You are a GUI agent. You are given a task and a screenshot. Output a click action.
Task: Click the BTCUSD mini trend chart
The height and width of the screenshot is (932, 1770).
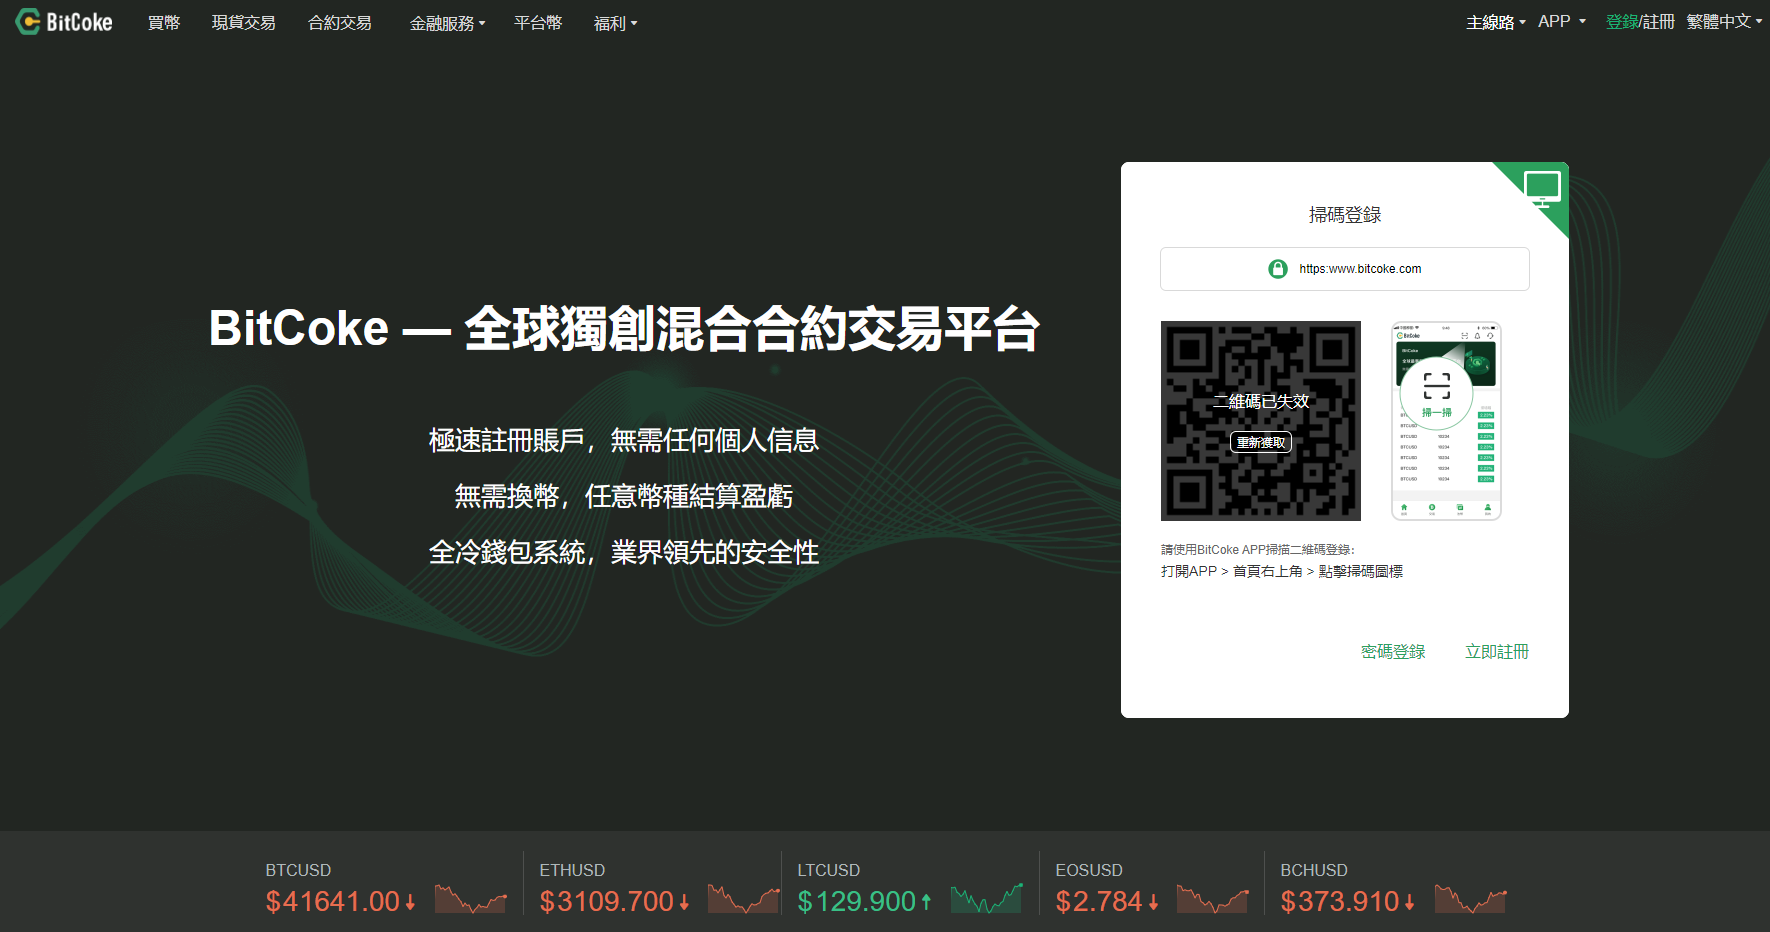[471, 899]
